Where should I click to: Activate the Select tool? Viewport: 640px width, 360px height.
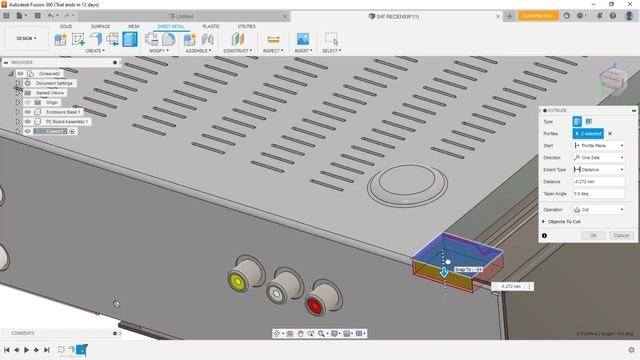coord(331,39)
